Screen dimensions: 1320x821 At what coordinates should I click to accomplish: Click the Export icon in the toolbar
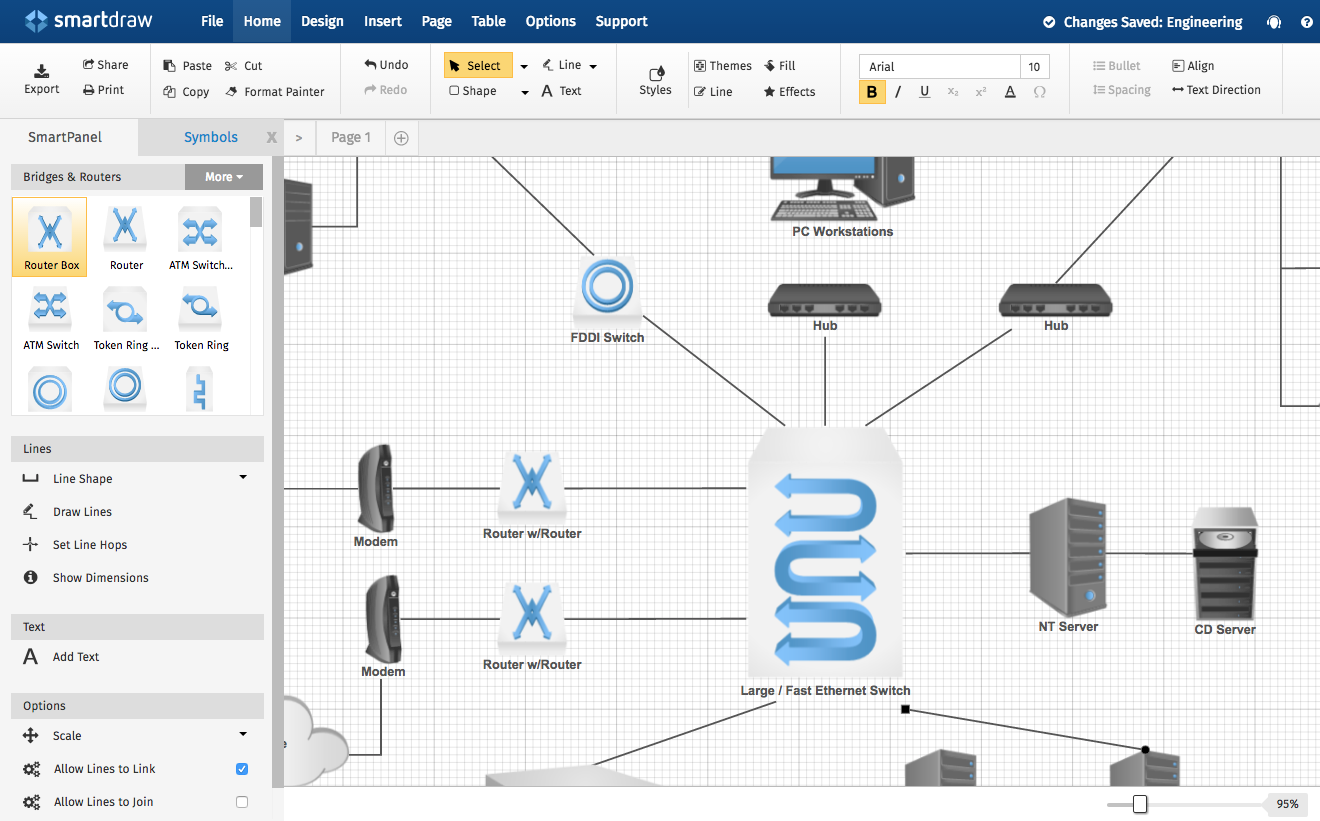tap(42, 71)
